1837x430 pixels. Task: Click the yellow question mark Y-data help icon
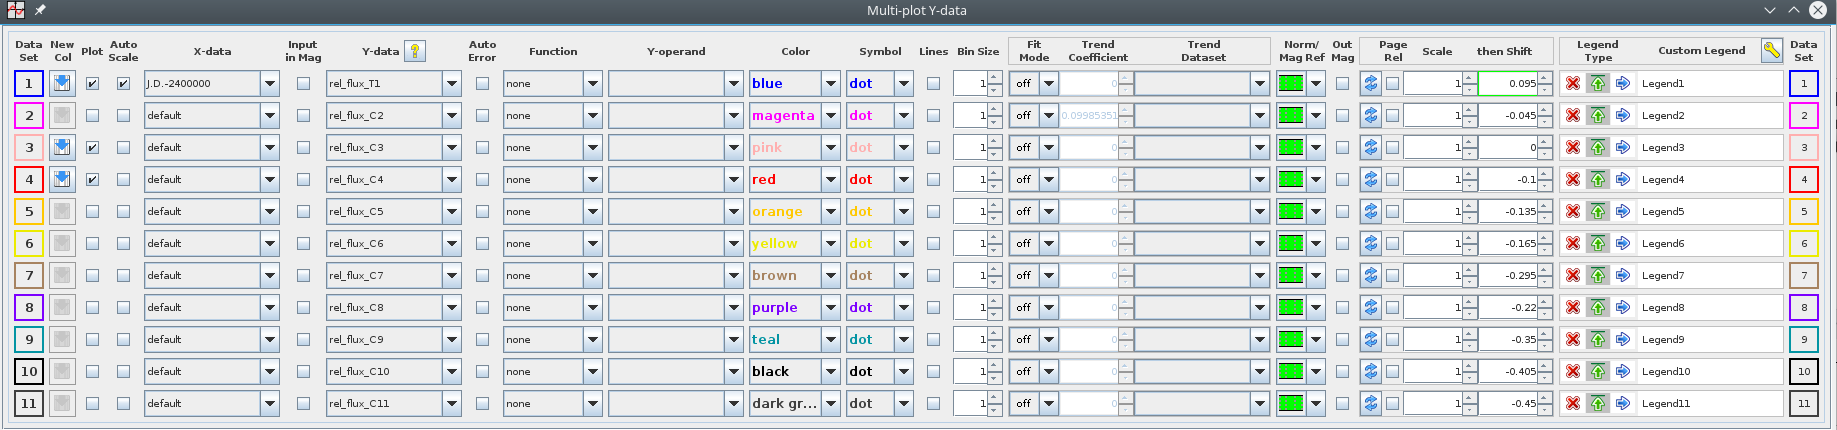coord(415,51)
